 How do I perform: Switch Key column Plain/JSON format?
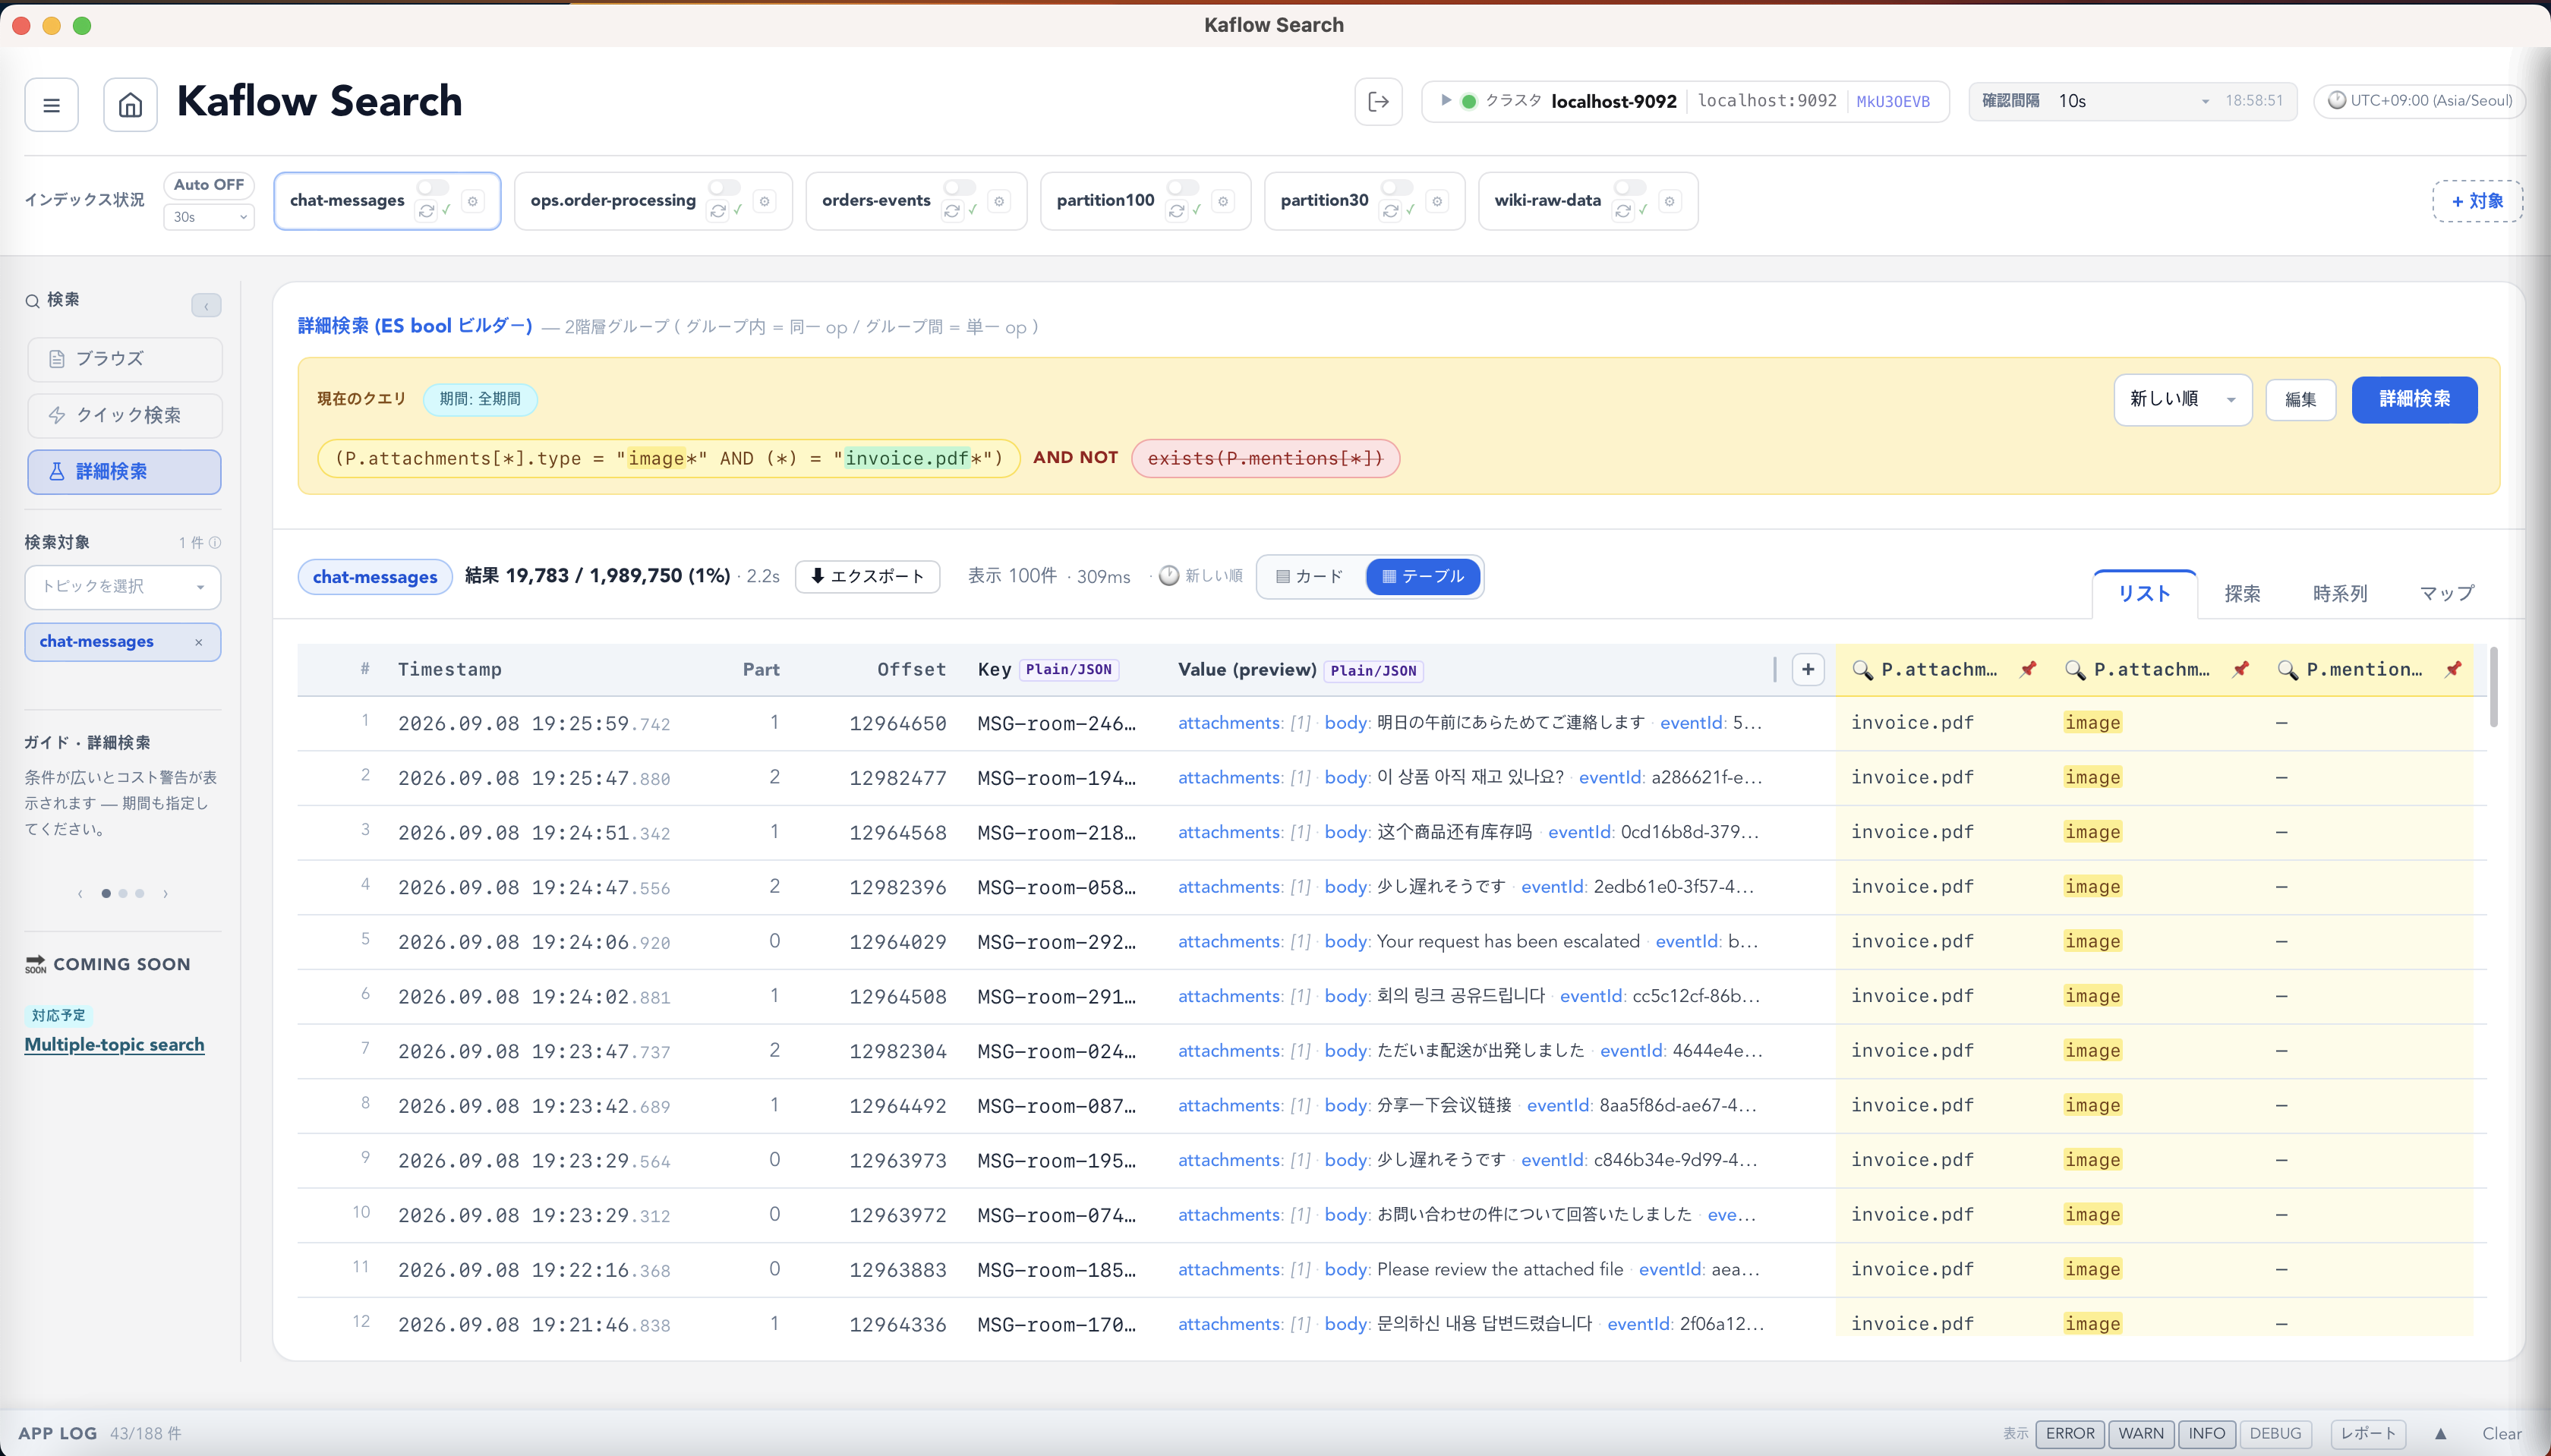(x=1069, y=670)
